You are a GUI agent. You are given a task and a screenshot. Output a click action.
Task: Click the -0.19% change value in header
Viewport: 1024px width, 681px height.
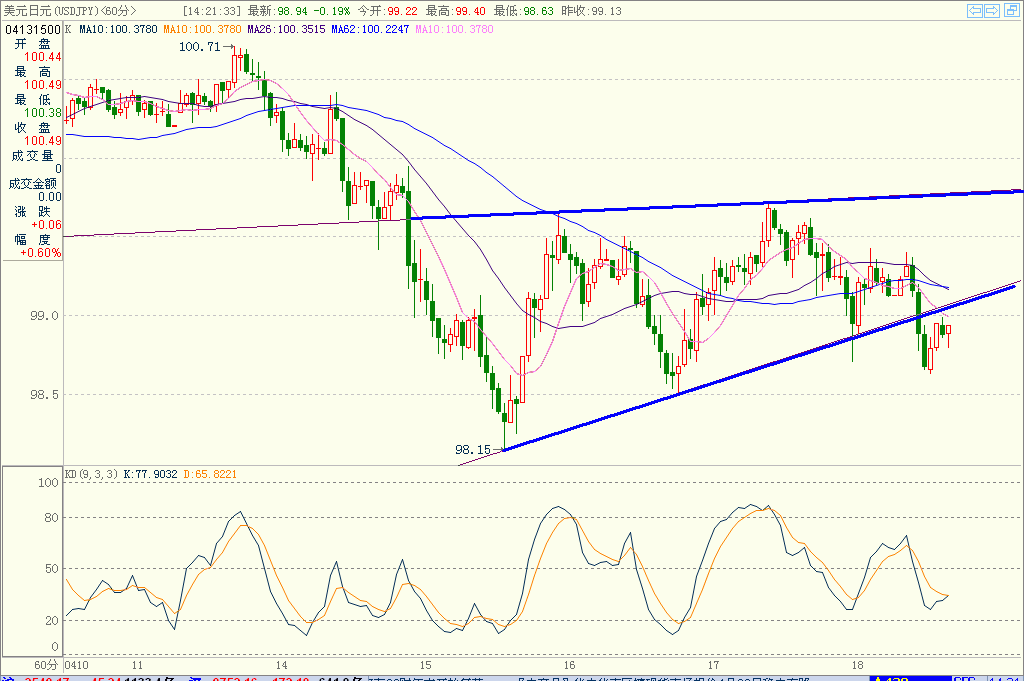coord(332,10)
